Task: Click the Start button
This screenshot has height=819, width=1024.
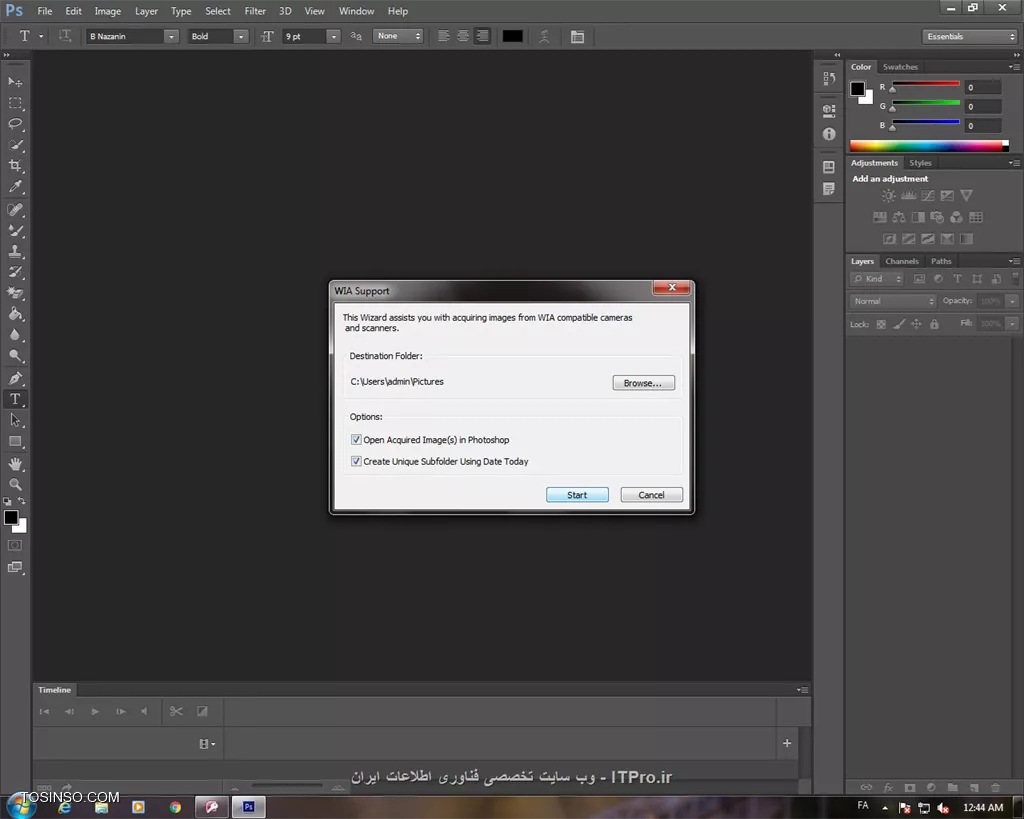Action: (x=577, y=495)
